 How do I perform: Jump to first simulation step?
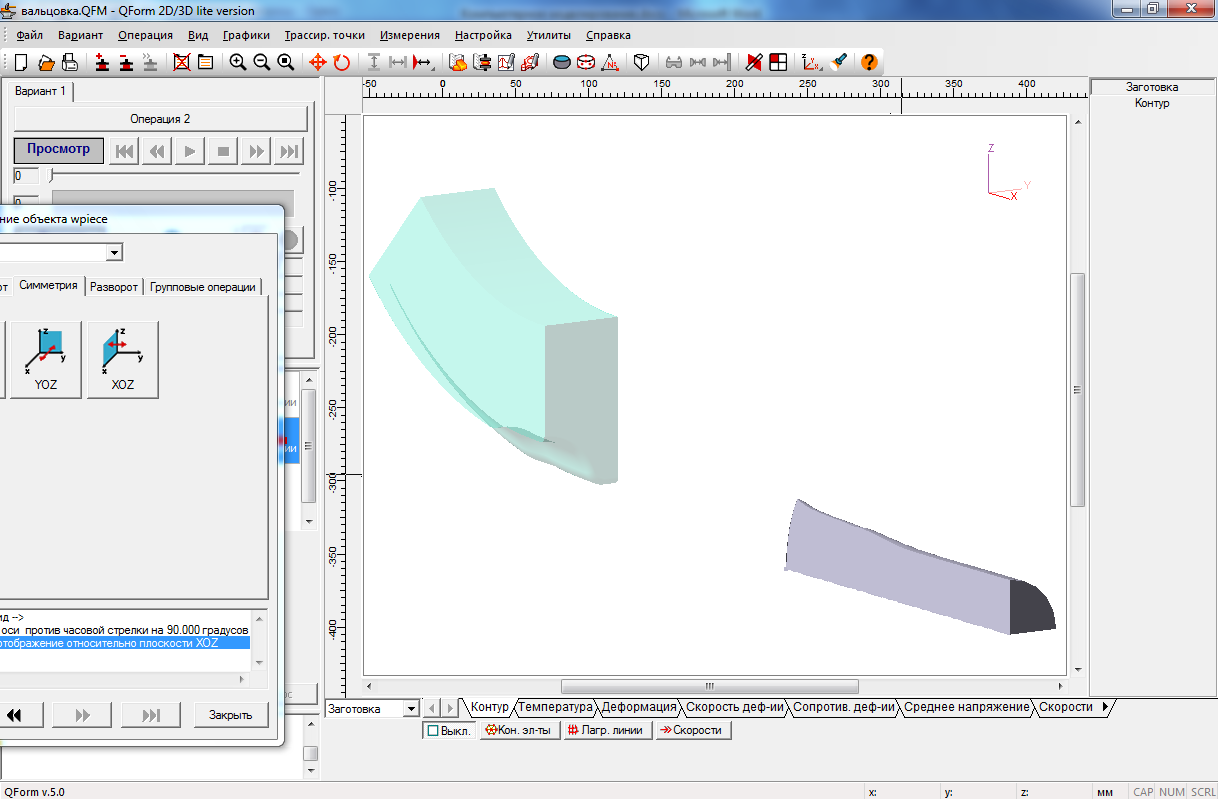click(124, 151)
